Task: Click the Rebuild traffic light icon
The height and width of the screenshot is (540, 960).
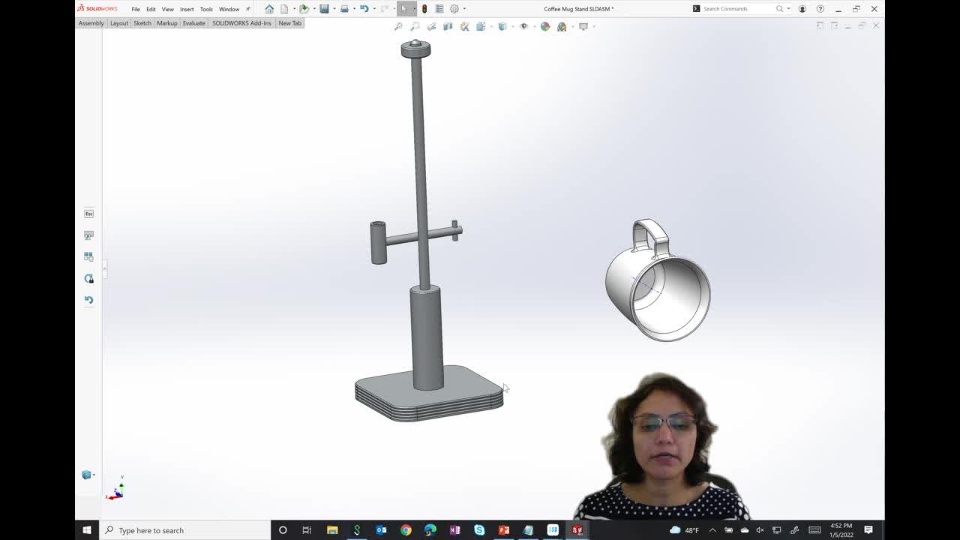Action: click(x=424, y=9)
